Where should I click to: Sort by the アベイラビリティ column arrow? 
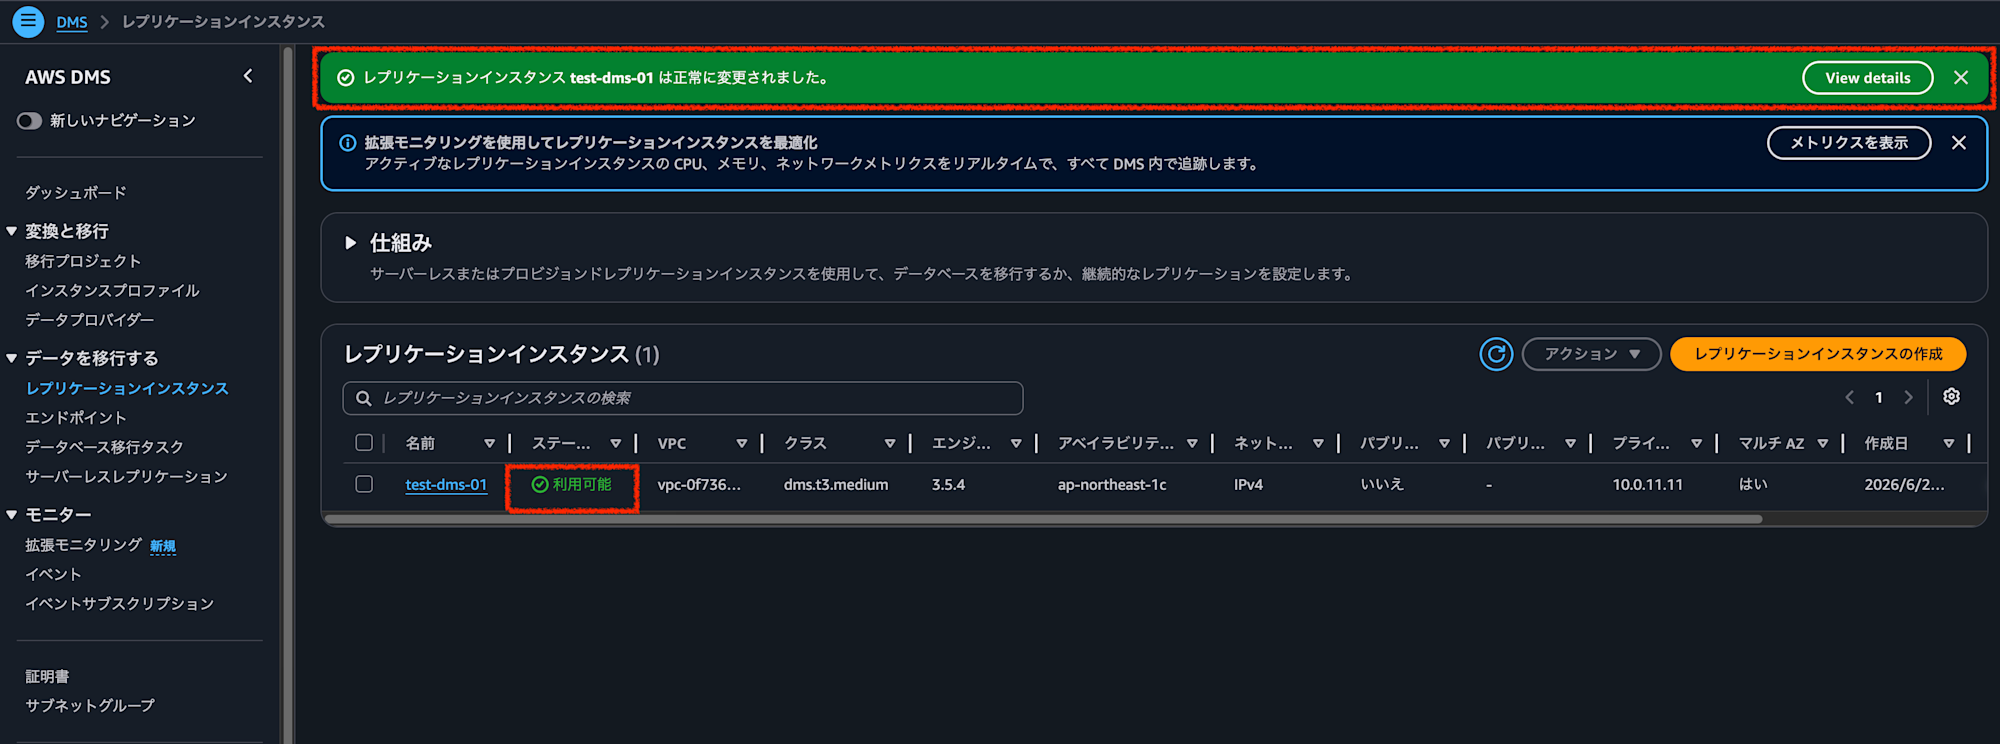click(x=1191, y=443)
